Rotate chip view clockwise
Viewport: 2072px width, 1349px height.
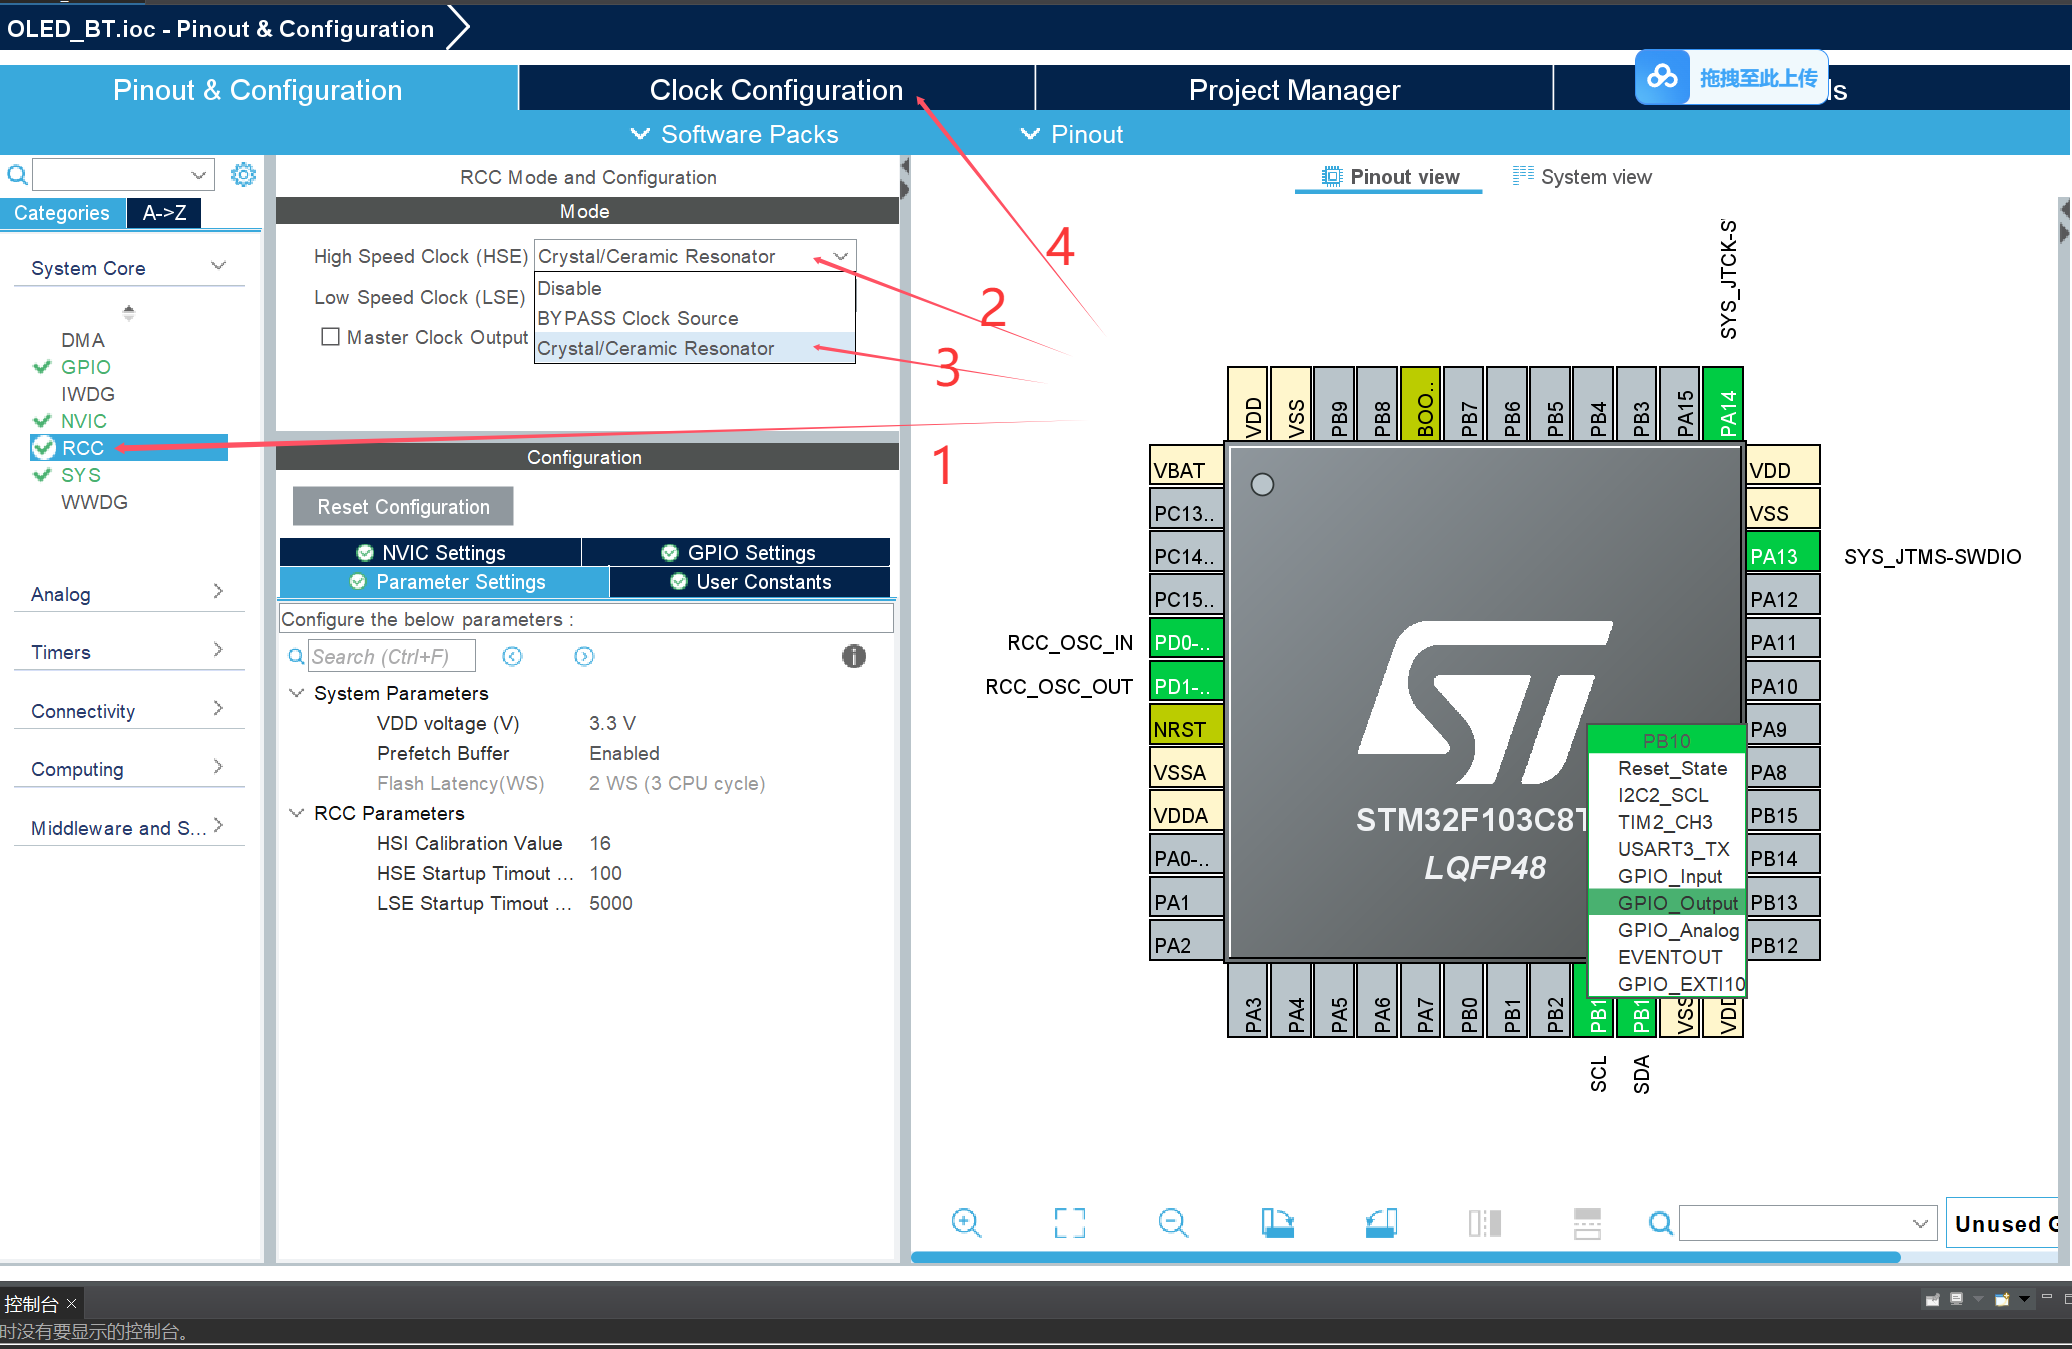pyautogui.click(x=1277, y=1222)
